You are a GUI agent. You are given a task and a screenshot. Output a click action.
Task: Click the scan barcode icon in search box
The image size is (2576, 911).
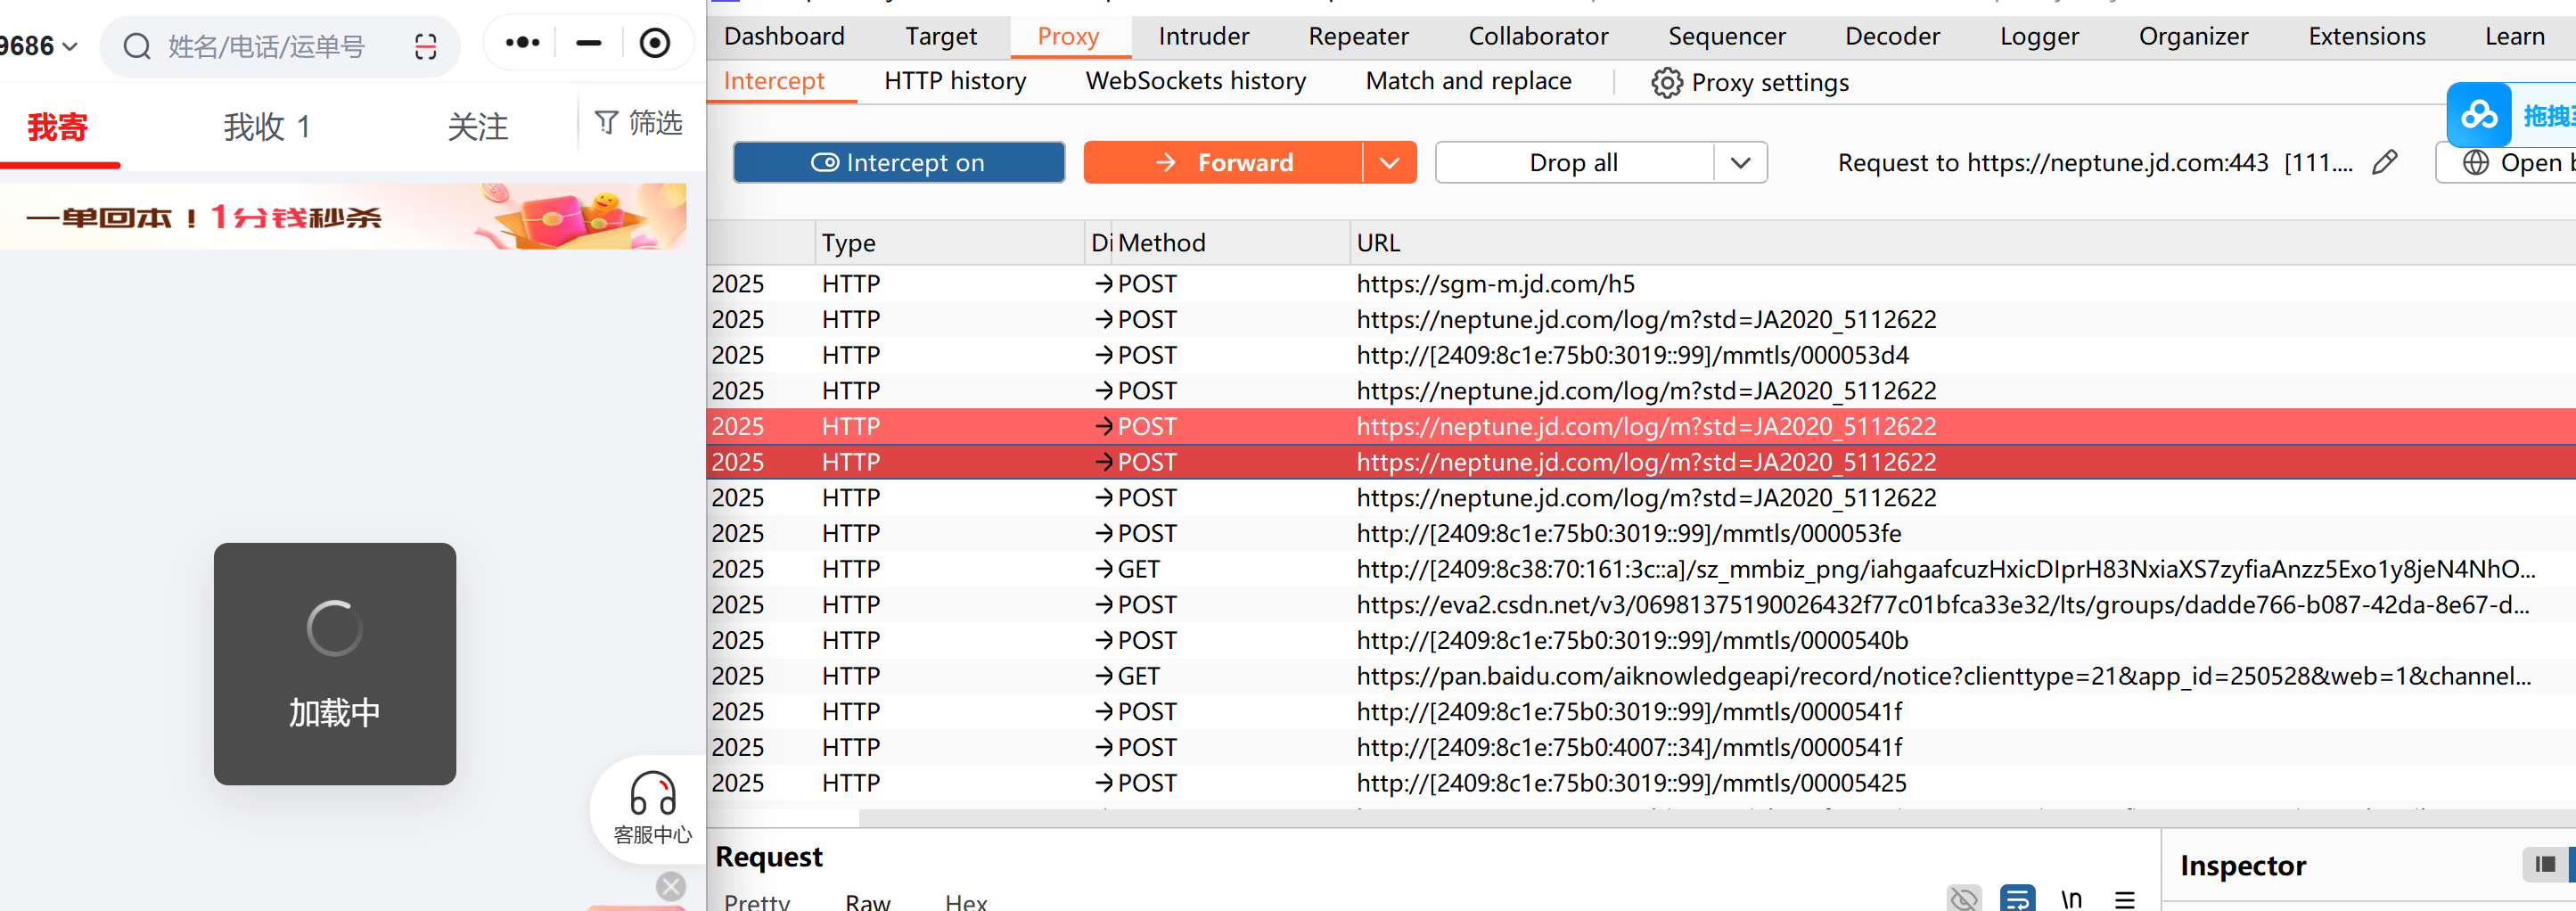426,46
